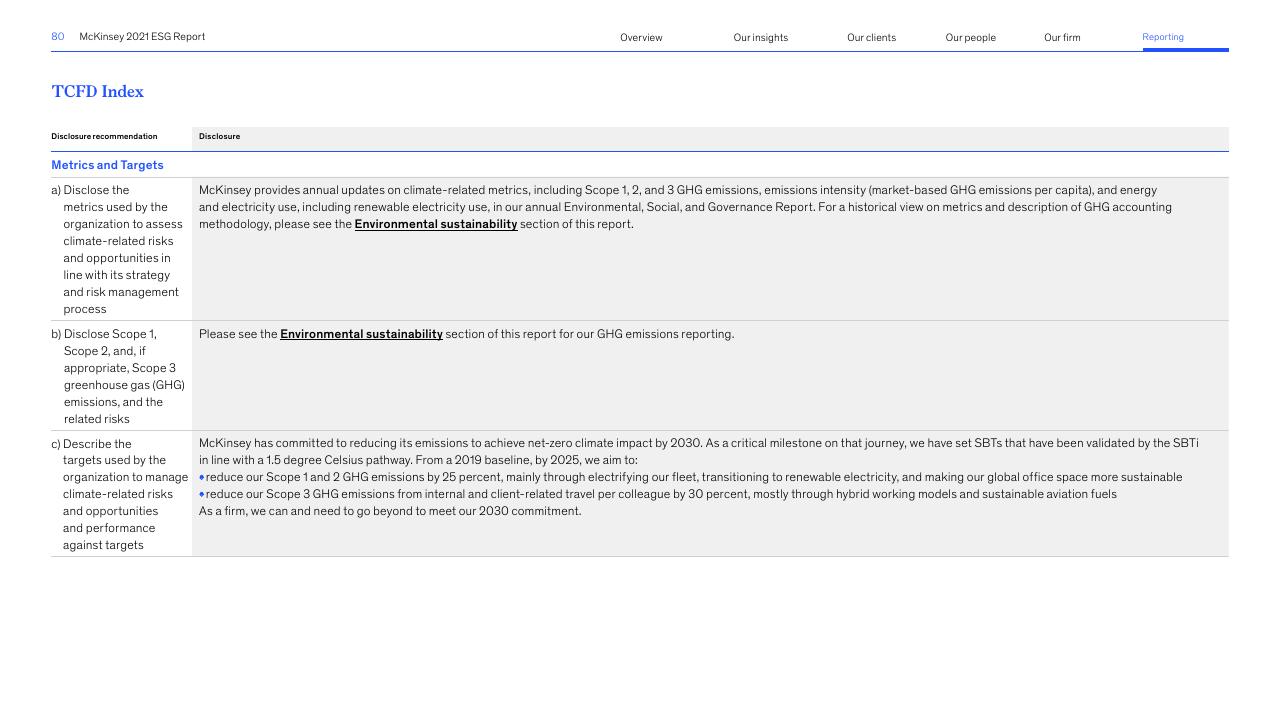
Task: Open the Overview navigation tab
Action: 641,38
